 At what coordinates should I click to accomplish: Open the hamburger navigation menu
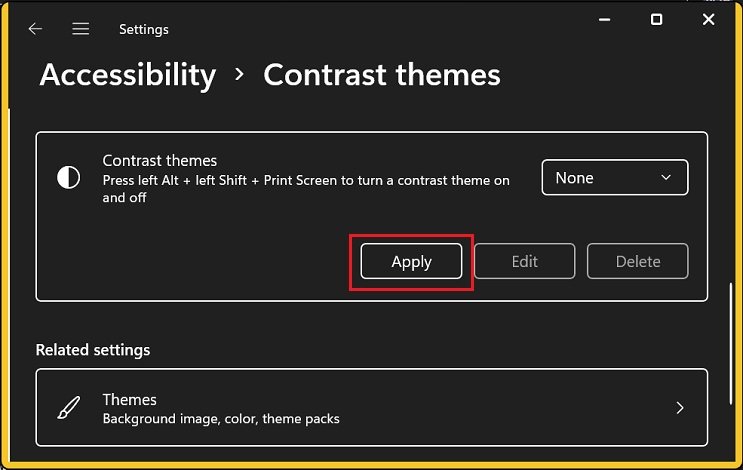[81, 29]
